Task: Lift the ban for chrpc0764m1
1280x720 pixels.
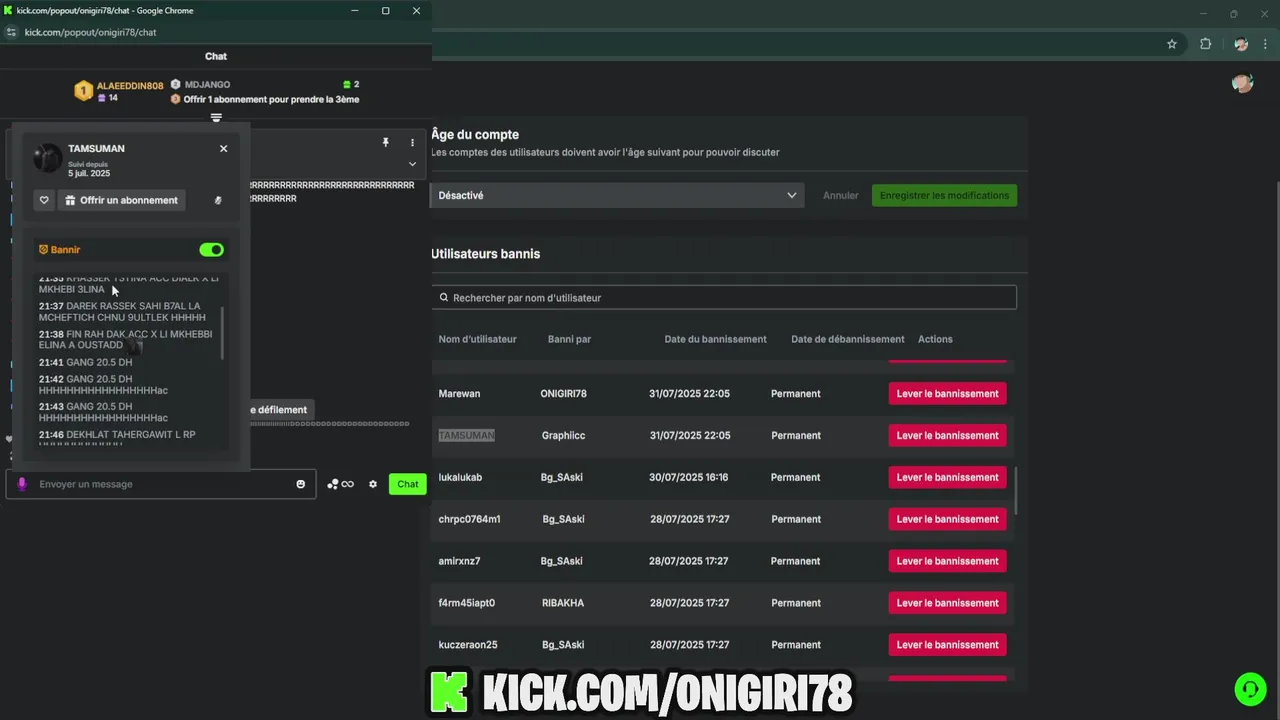Action: 947,519
